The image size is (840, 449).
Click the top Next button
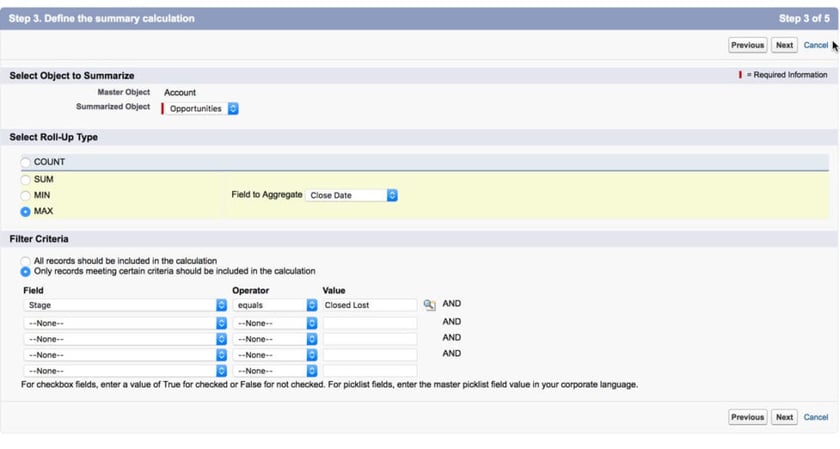pos(784,45)
